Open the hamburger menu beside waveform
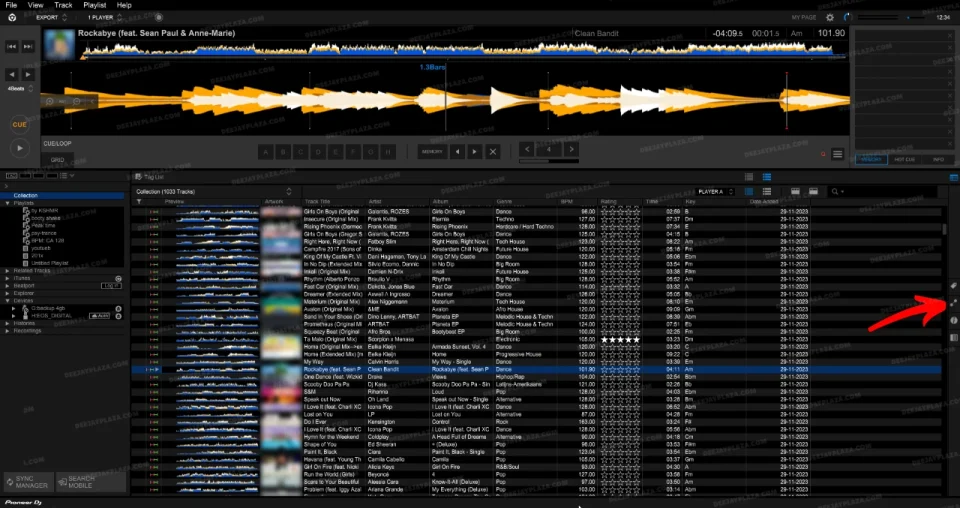The image size is (960, 508). pos(838,154)
